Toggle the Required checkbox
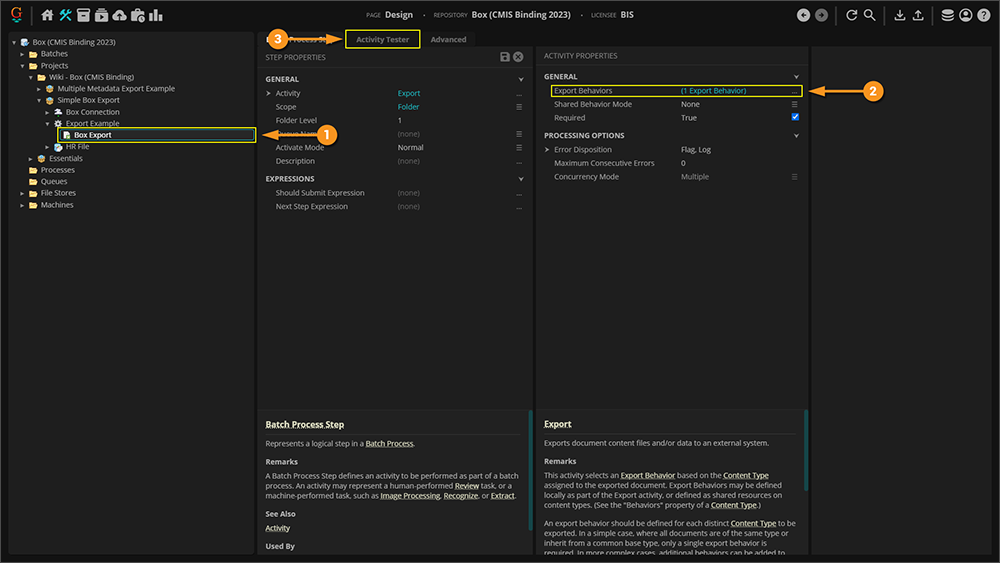The height and width of the screenshot is (563, 1000). (795, 117)
